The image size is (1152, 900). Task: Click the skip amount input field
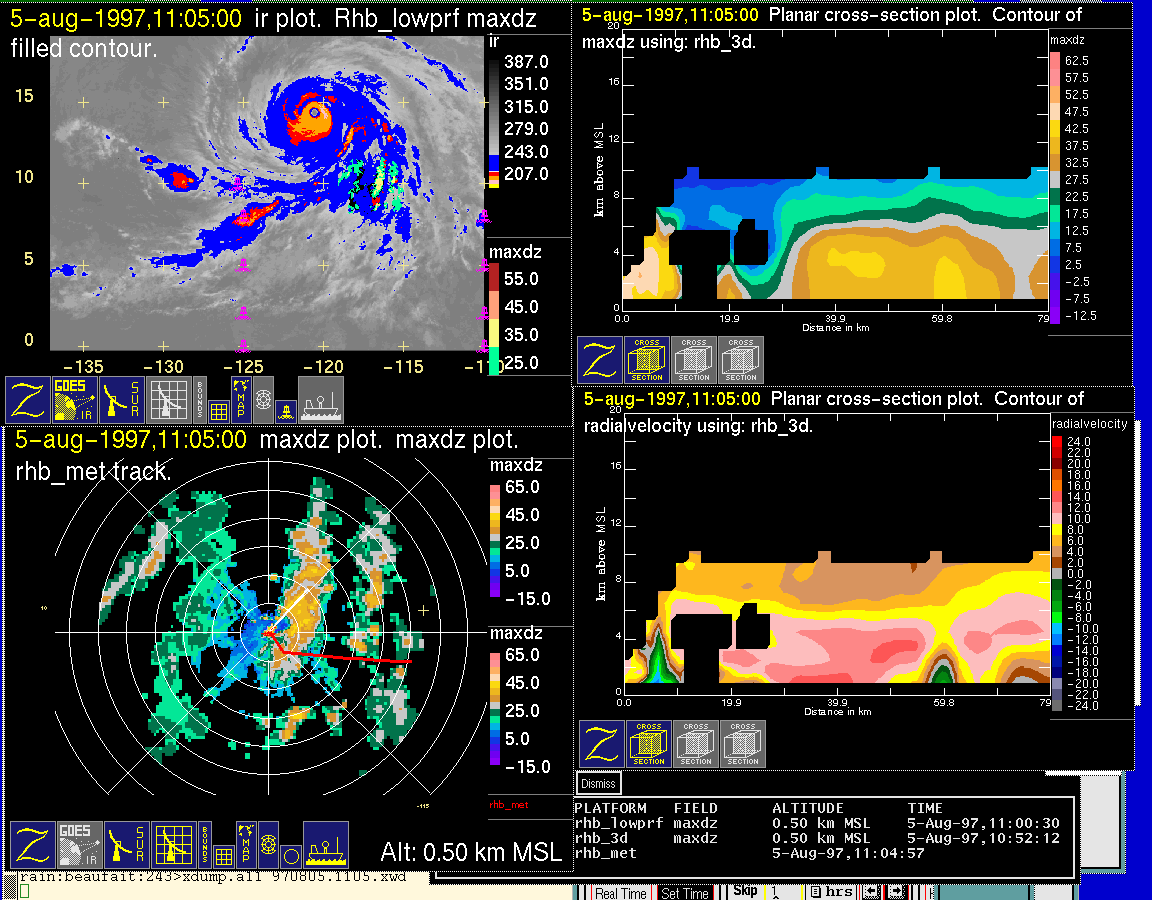pyautogui.click(x=783, y=892)
